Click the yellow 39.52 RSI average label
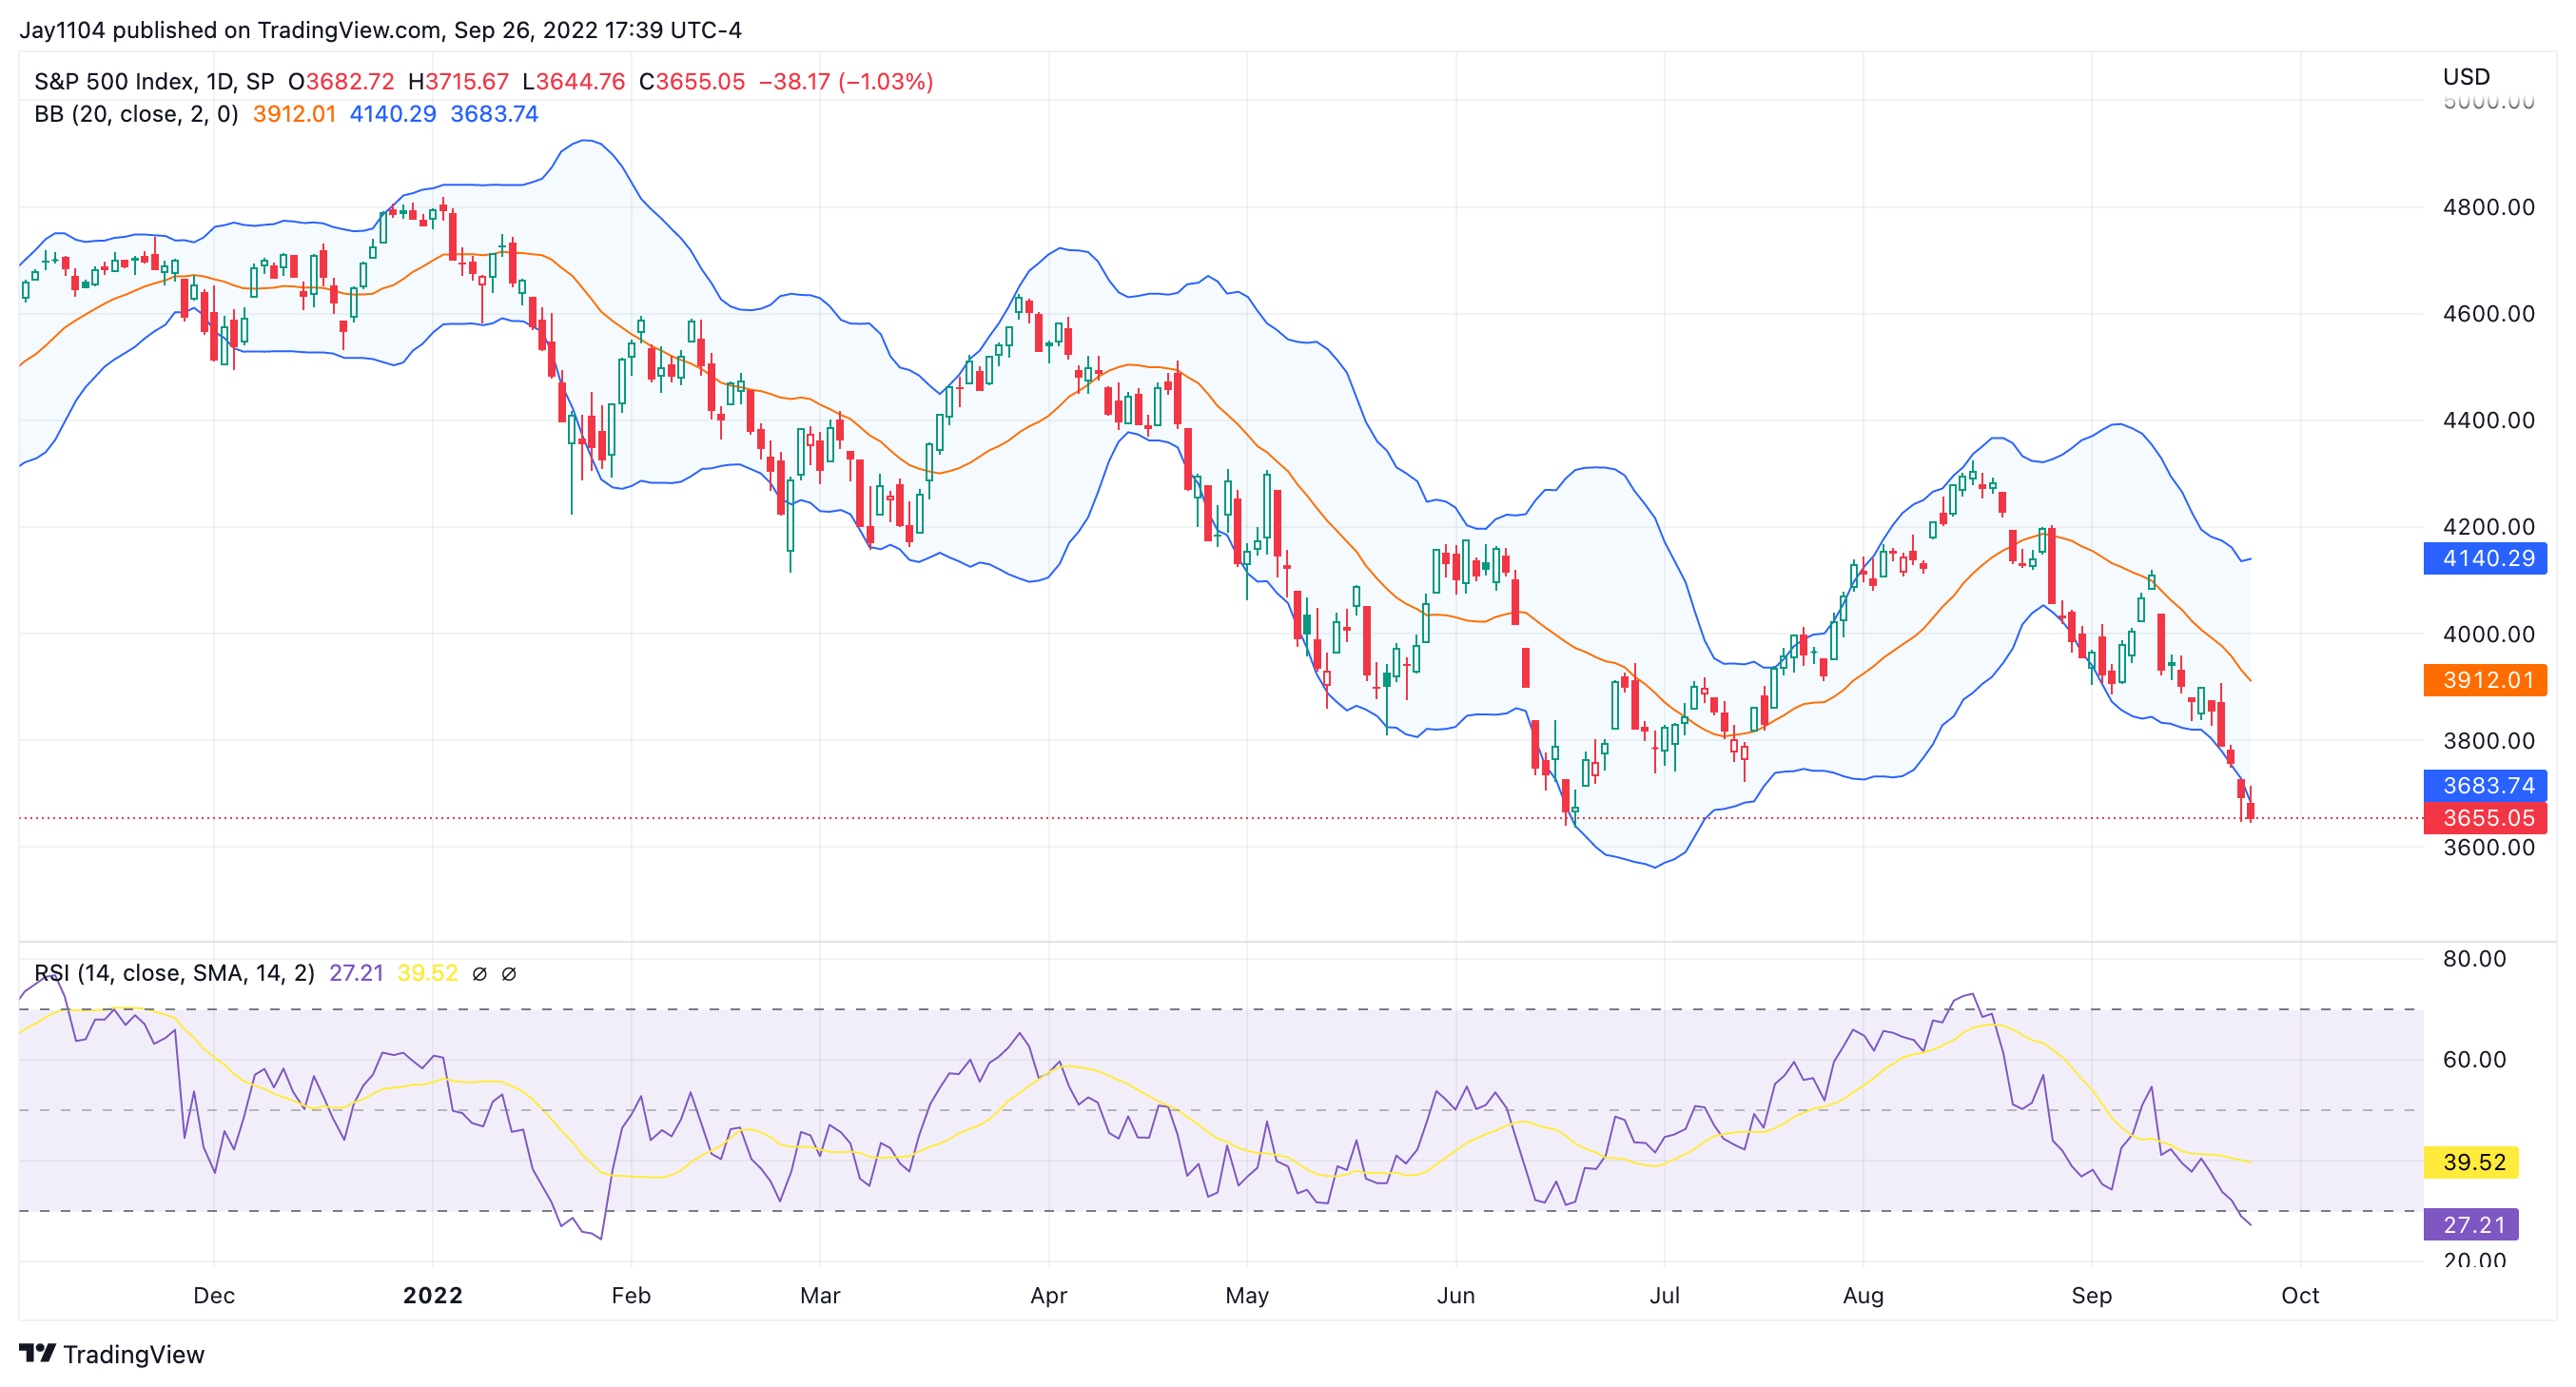Screen dimensions: 2576x1387 click(2470, 1162)
